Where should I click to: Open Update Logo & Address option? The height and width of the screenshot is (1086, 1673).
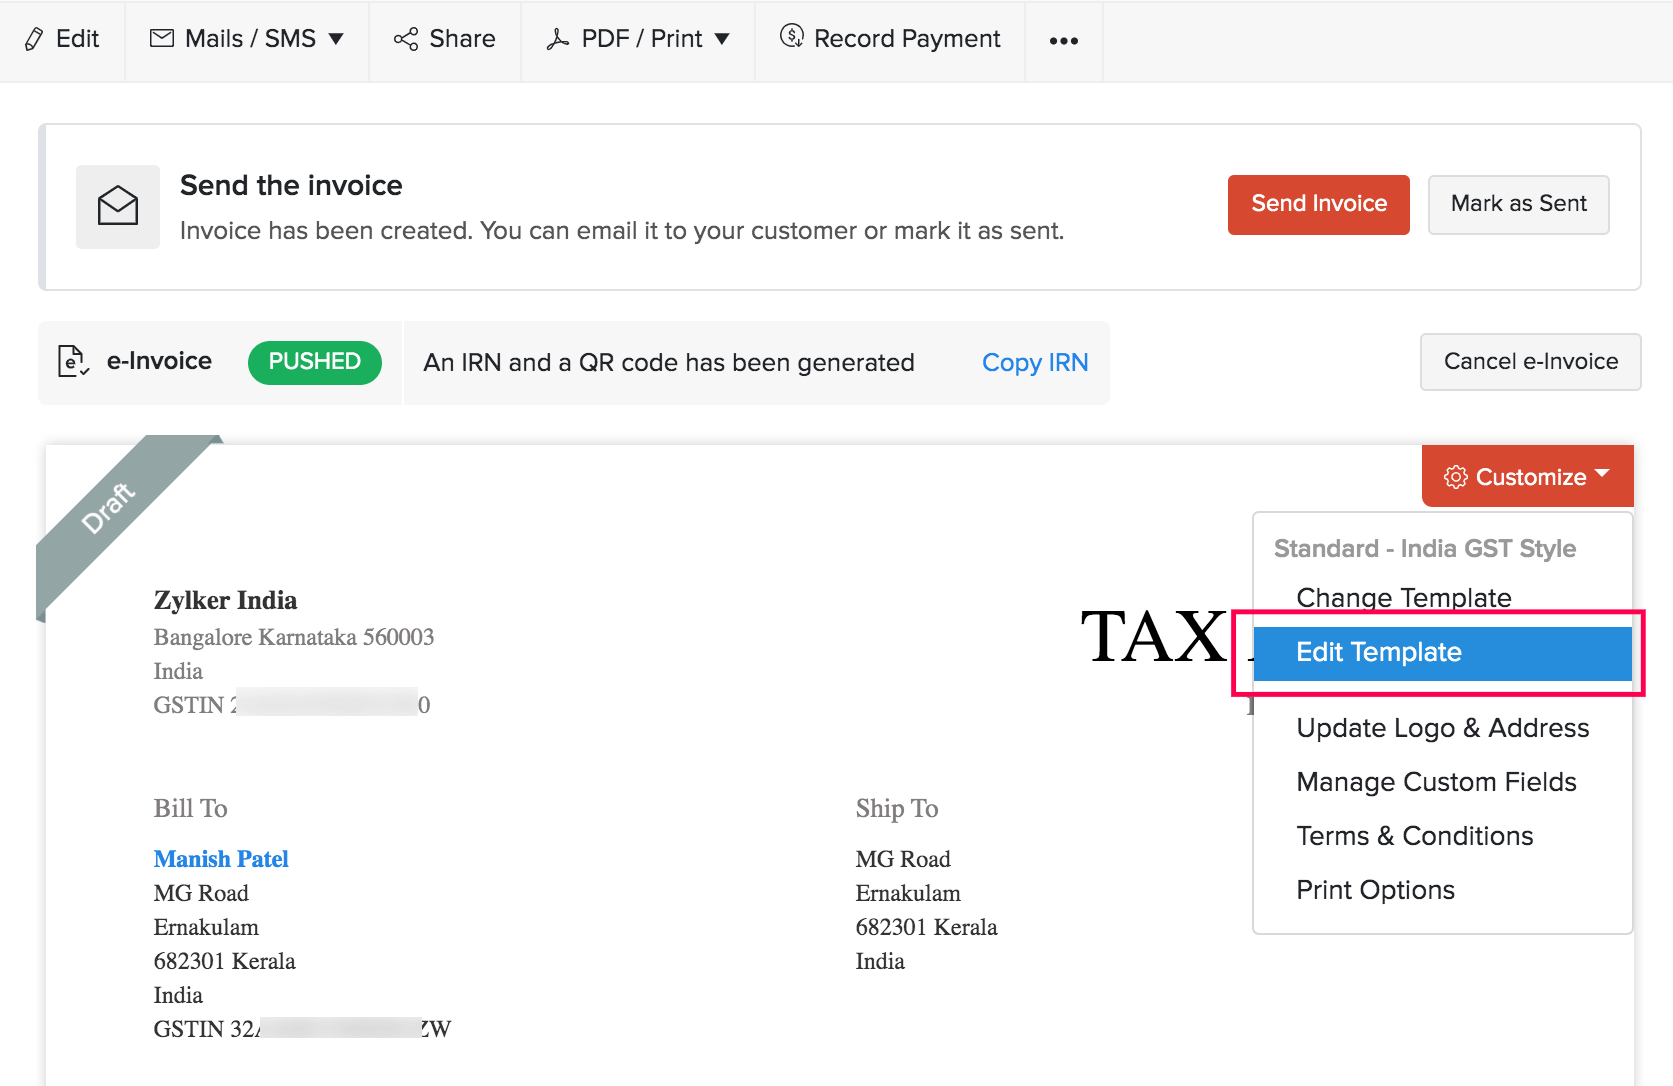(1442, 728)
